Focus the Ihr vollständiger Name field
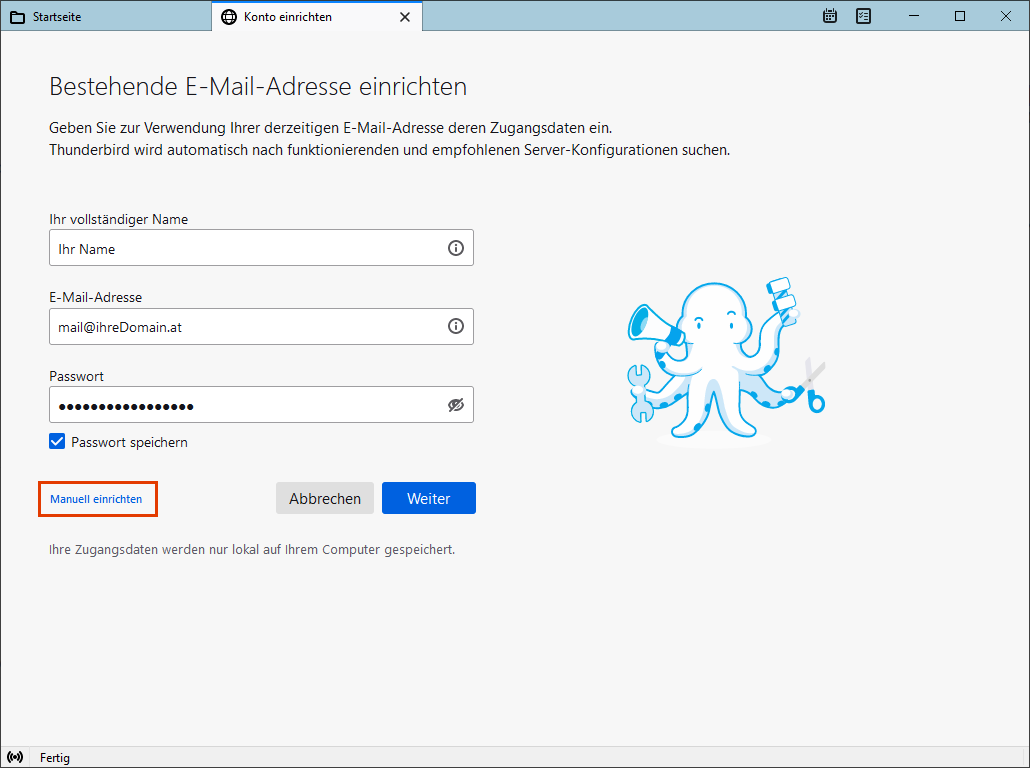The width and height of the screenshot is (1030, 768). 245,248
